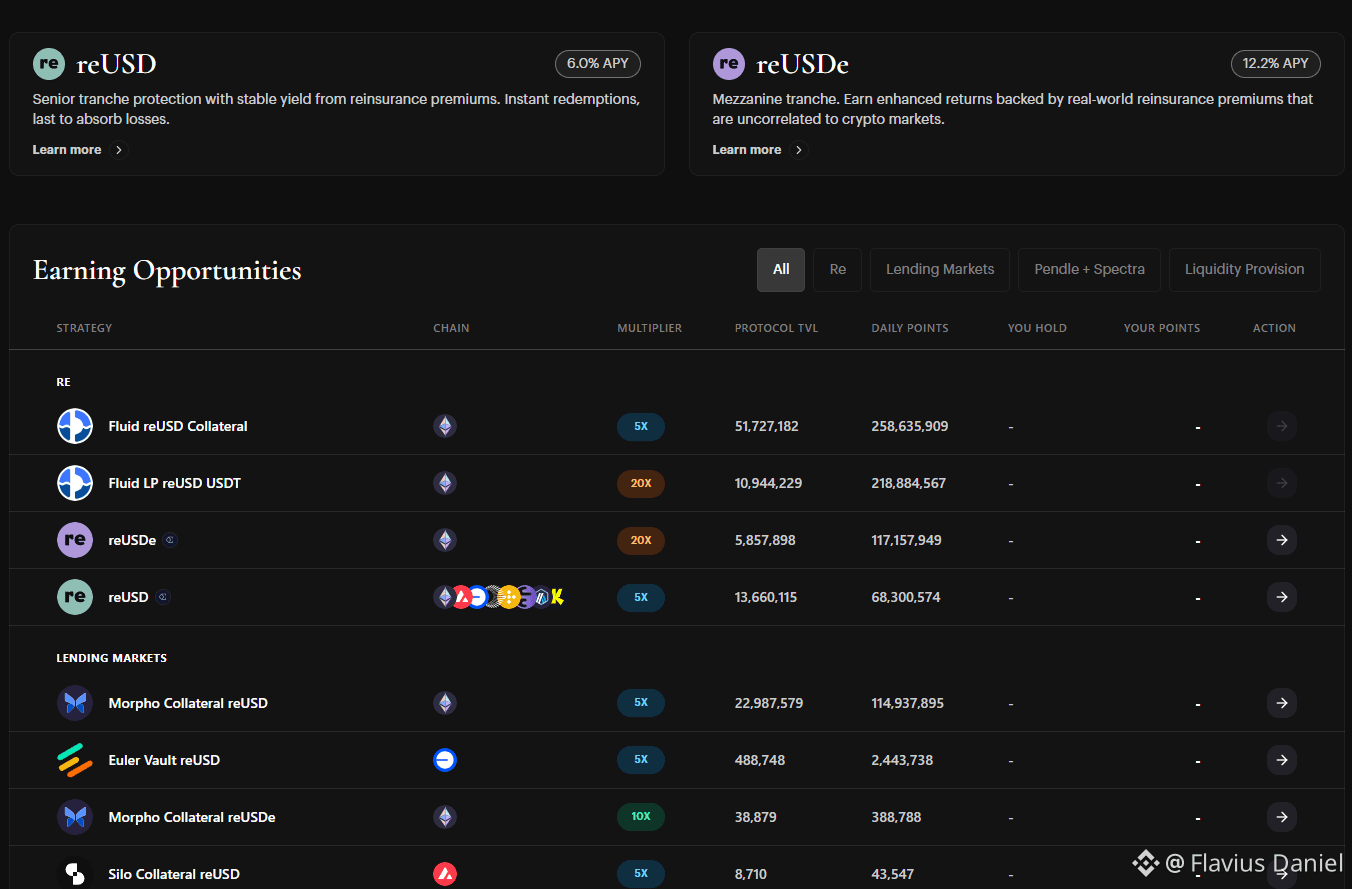Select the All filter tab
1352x889 pixels.
[x=781, y=270]
